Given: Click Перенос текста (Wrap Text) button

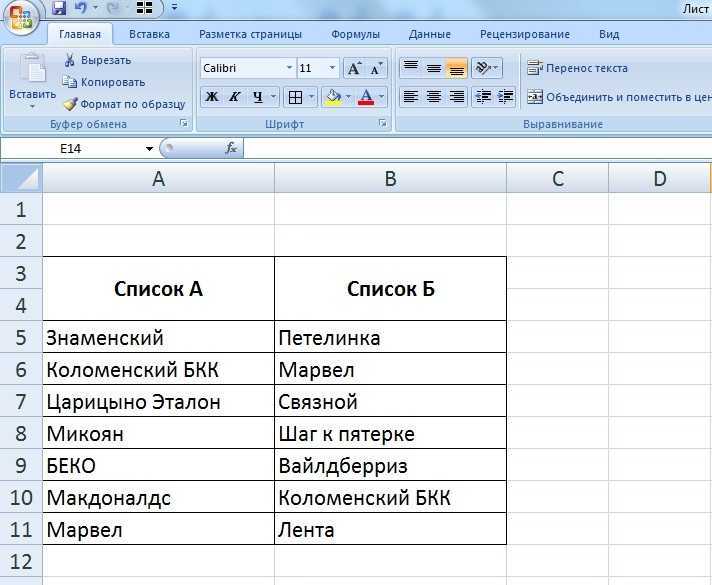Looking at the screenshot, I should 578,68.
